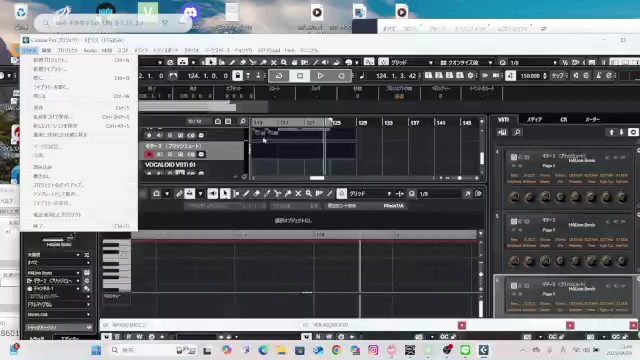Expand the key editor 1/8 quantize dropdown
Image resolution: width=640 pixels, height=360 pixels.
(439, 193)
